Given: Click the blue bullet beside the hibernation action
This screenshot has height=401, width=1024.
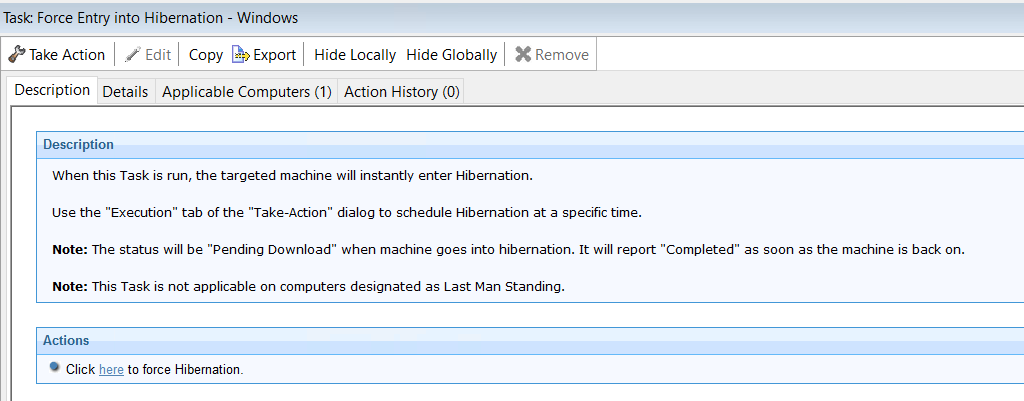Looking at the screenshot, I should [54, 368].
